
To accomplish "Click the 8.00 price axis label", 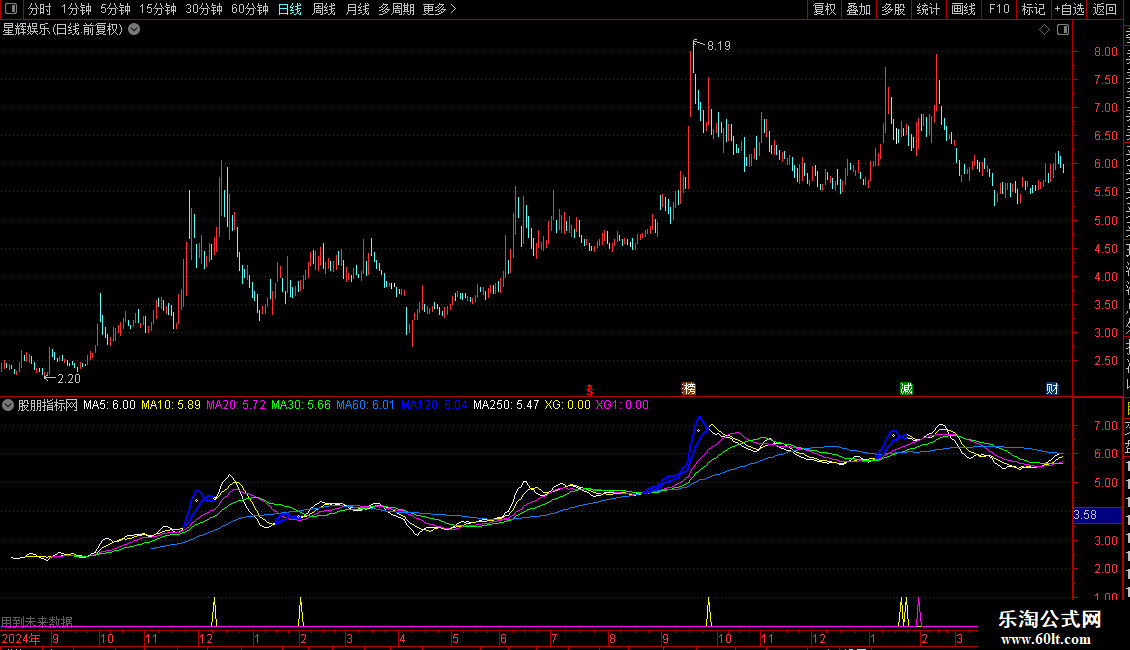I will tap(1105, 52).
